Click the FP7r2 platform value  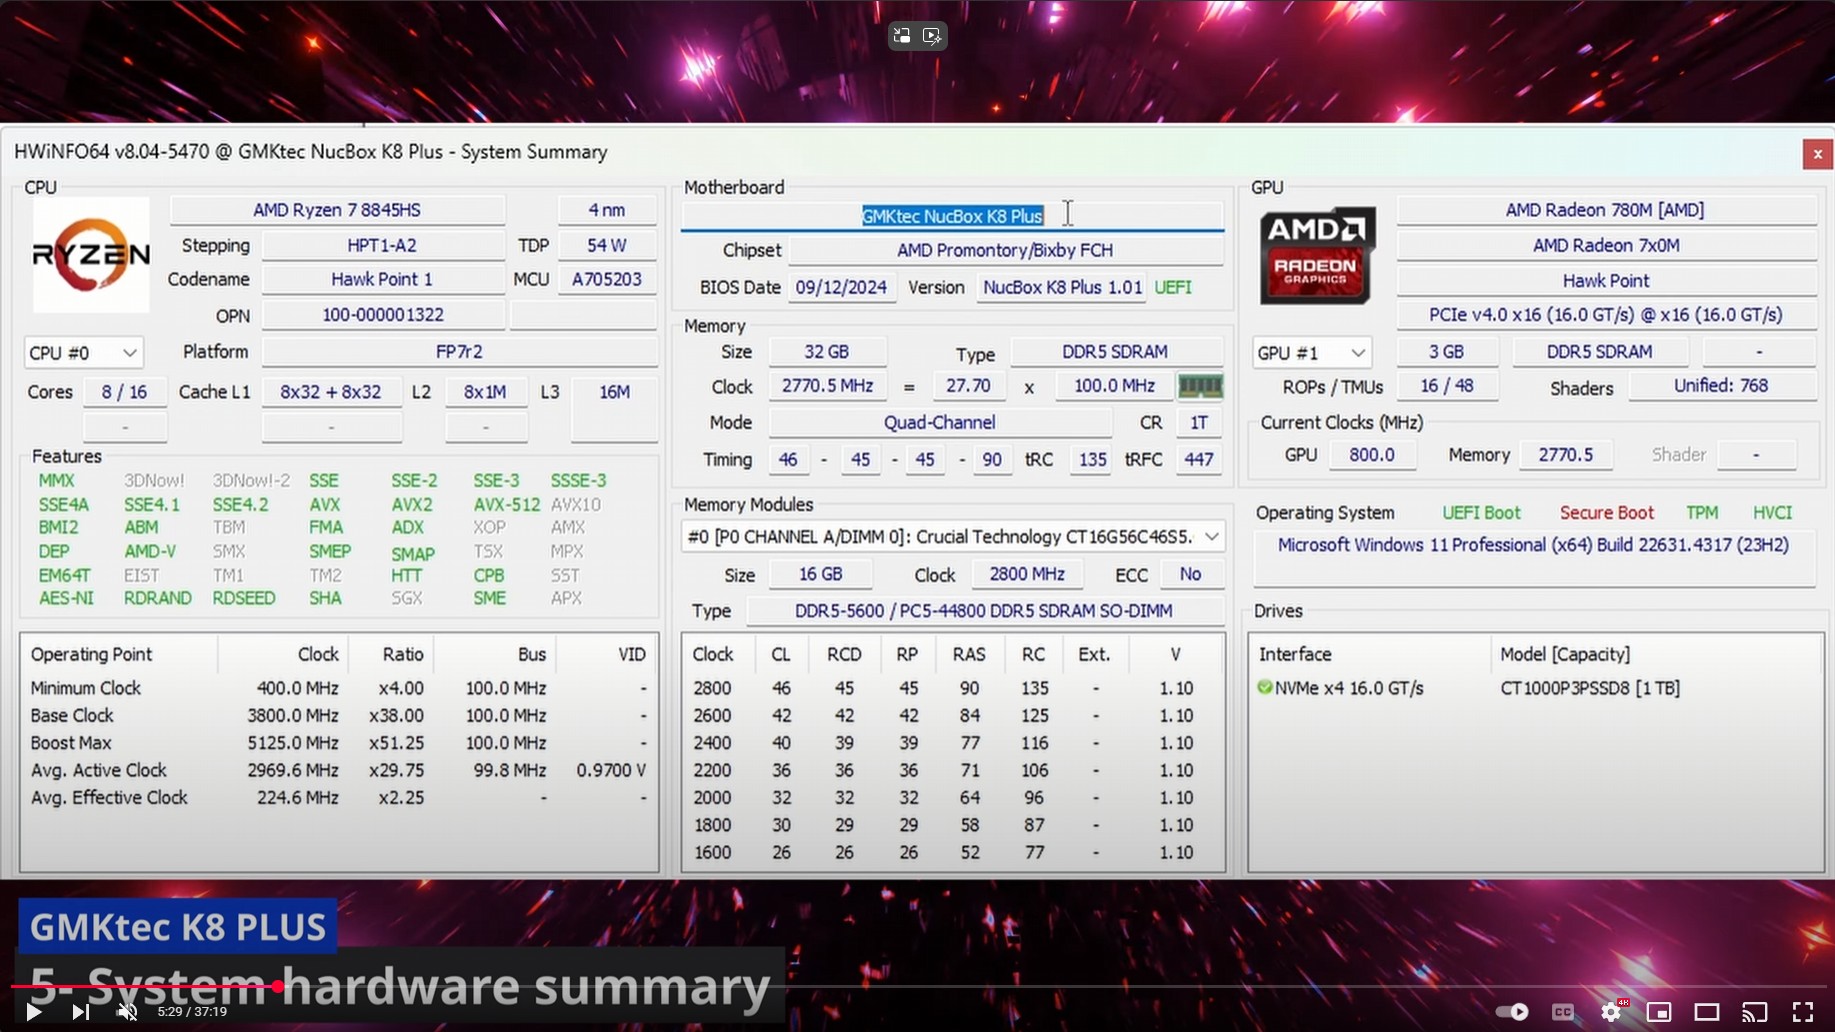[459, 352]
